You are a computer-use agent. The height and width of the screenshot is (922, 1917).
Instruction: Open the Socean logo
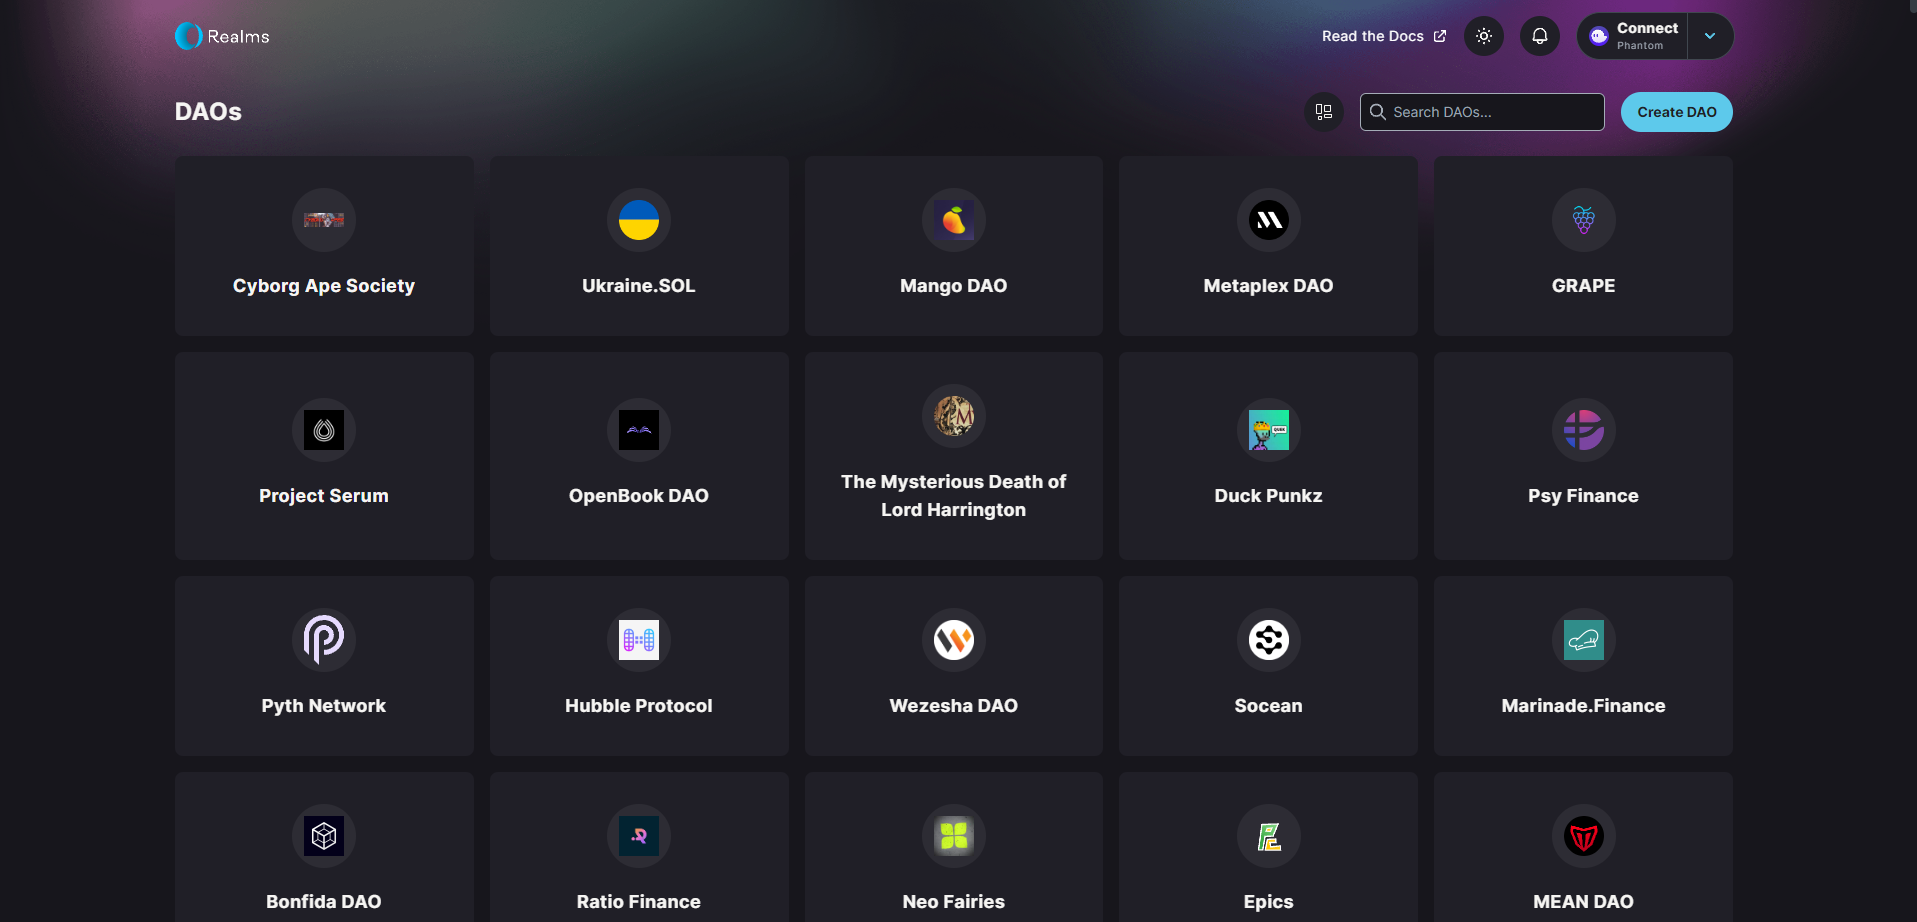point(1269,640)
